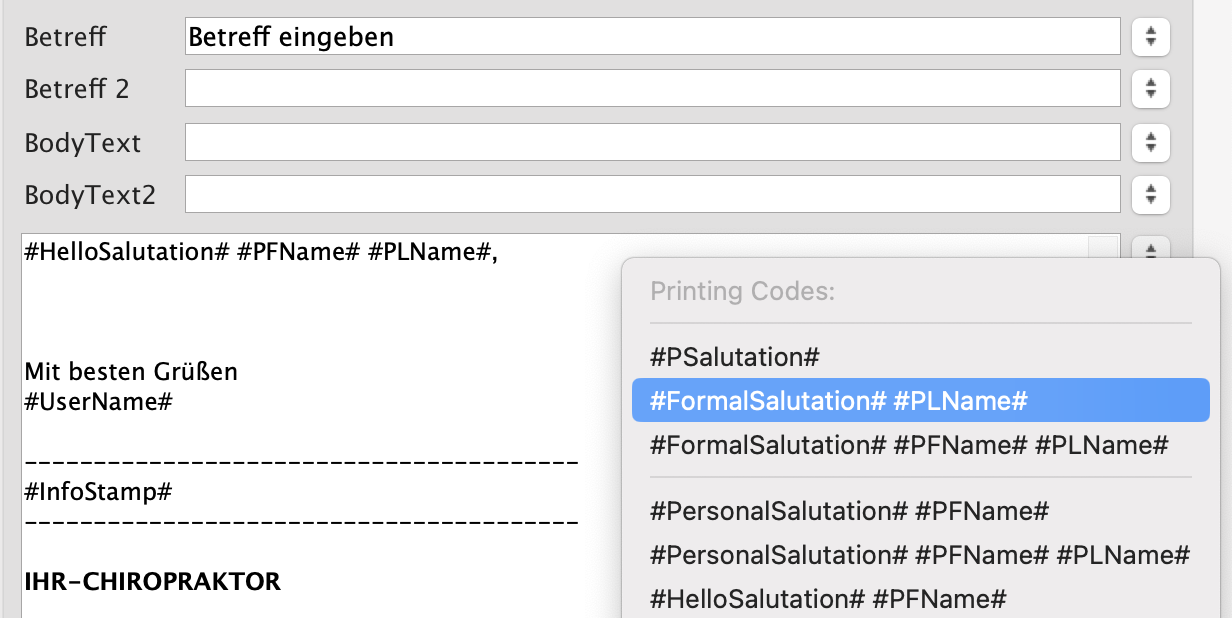Expand the popup arrows next to BodyText2
The image size is (1232, 618).
1151,194
